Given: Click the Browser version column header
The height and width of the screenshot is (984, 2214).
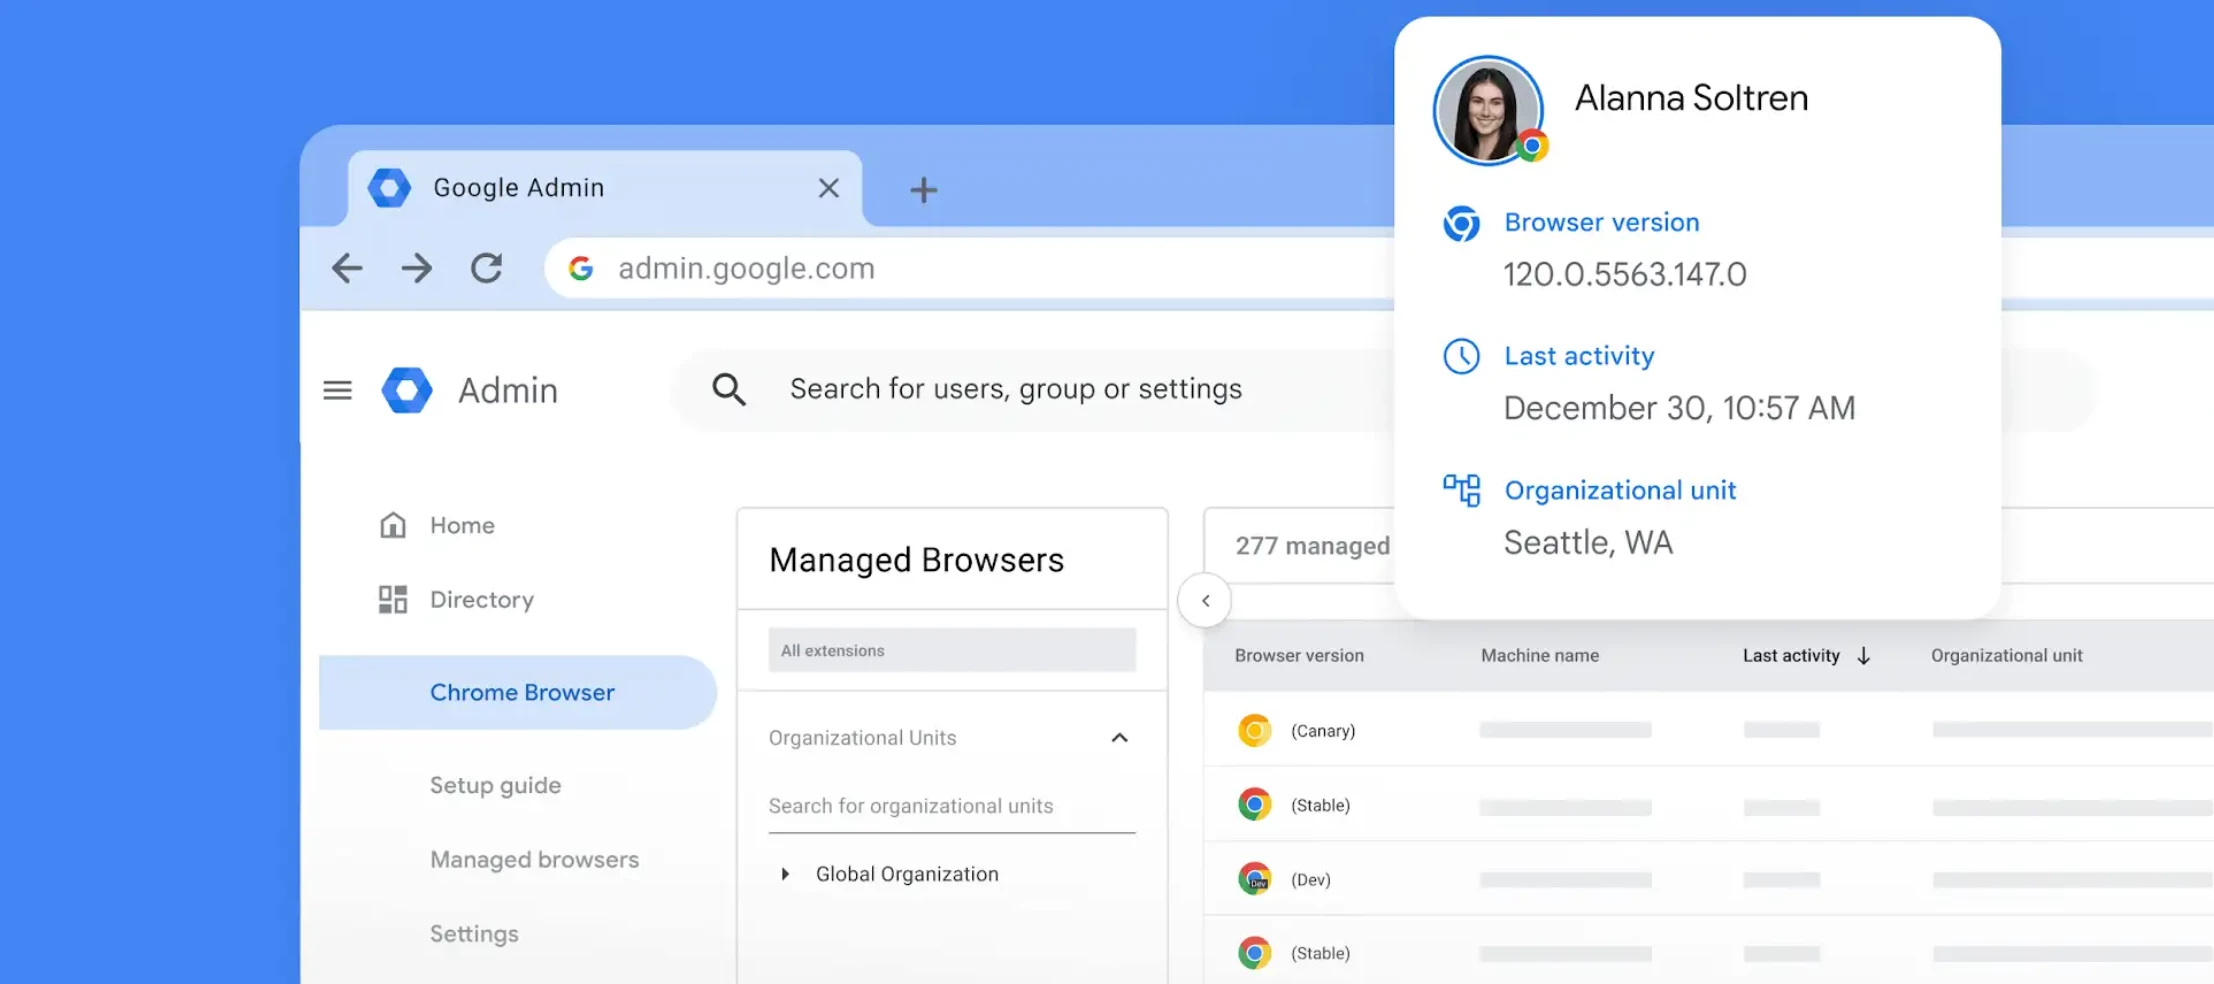Looking at the screenshot, I should (1299, 655).
